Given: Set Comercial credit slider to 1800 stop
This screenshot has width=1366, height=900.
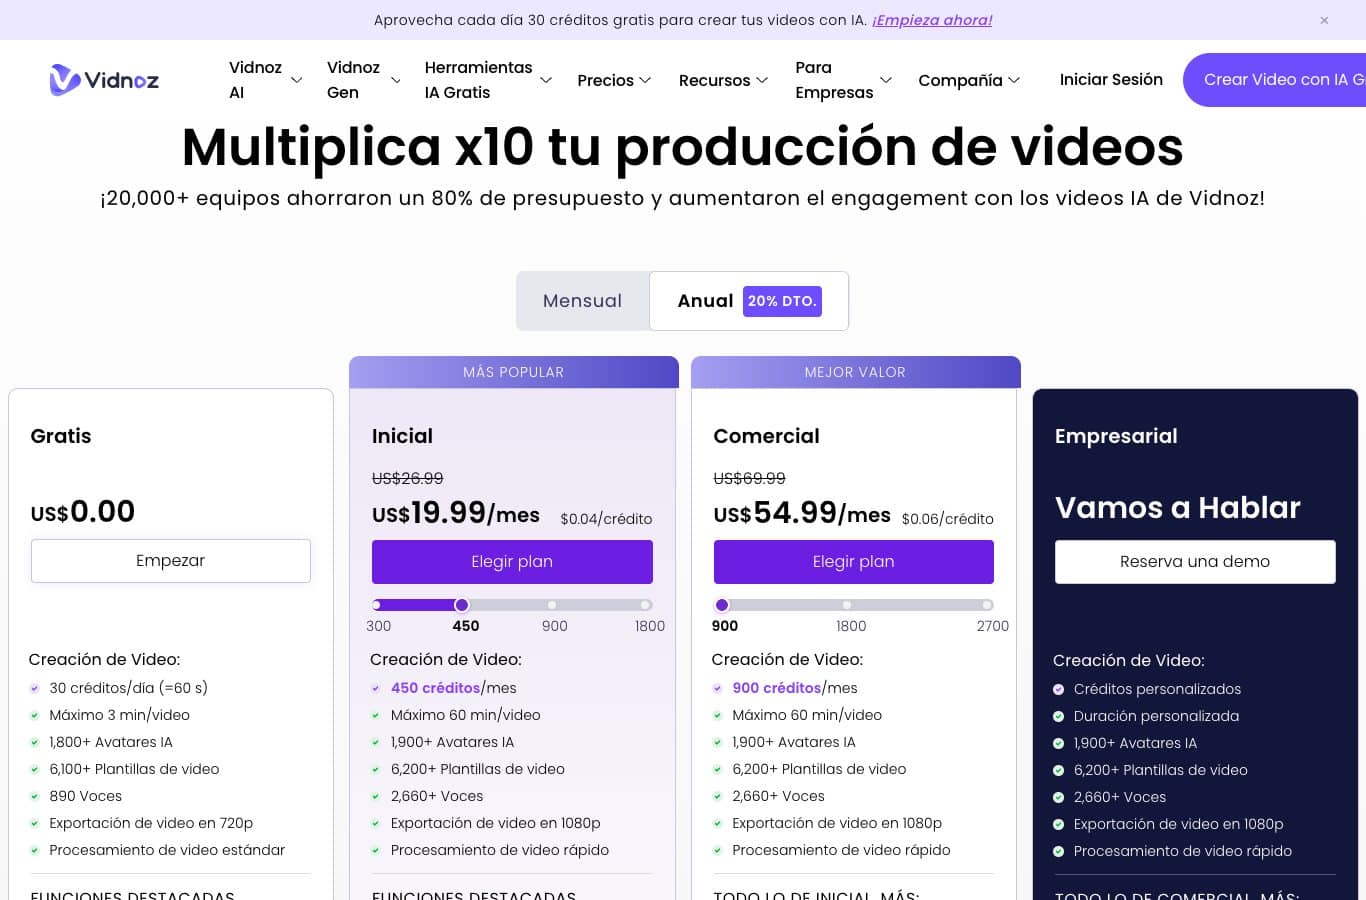Looking at the screenshot, I should (847, 605).
